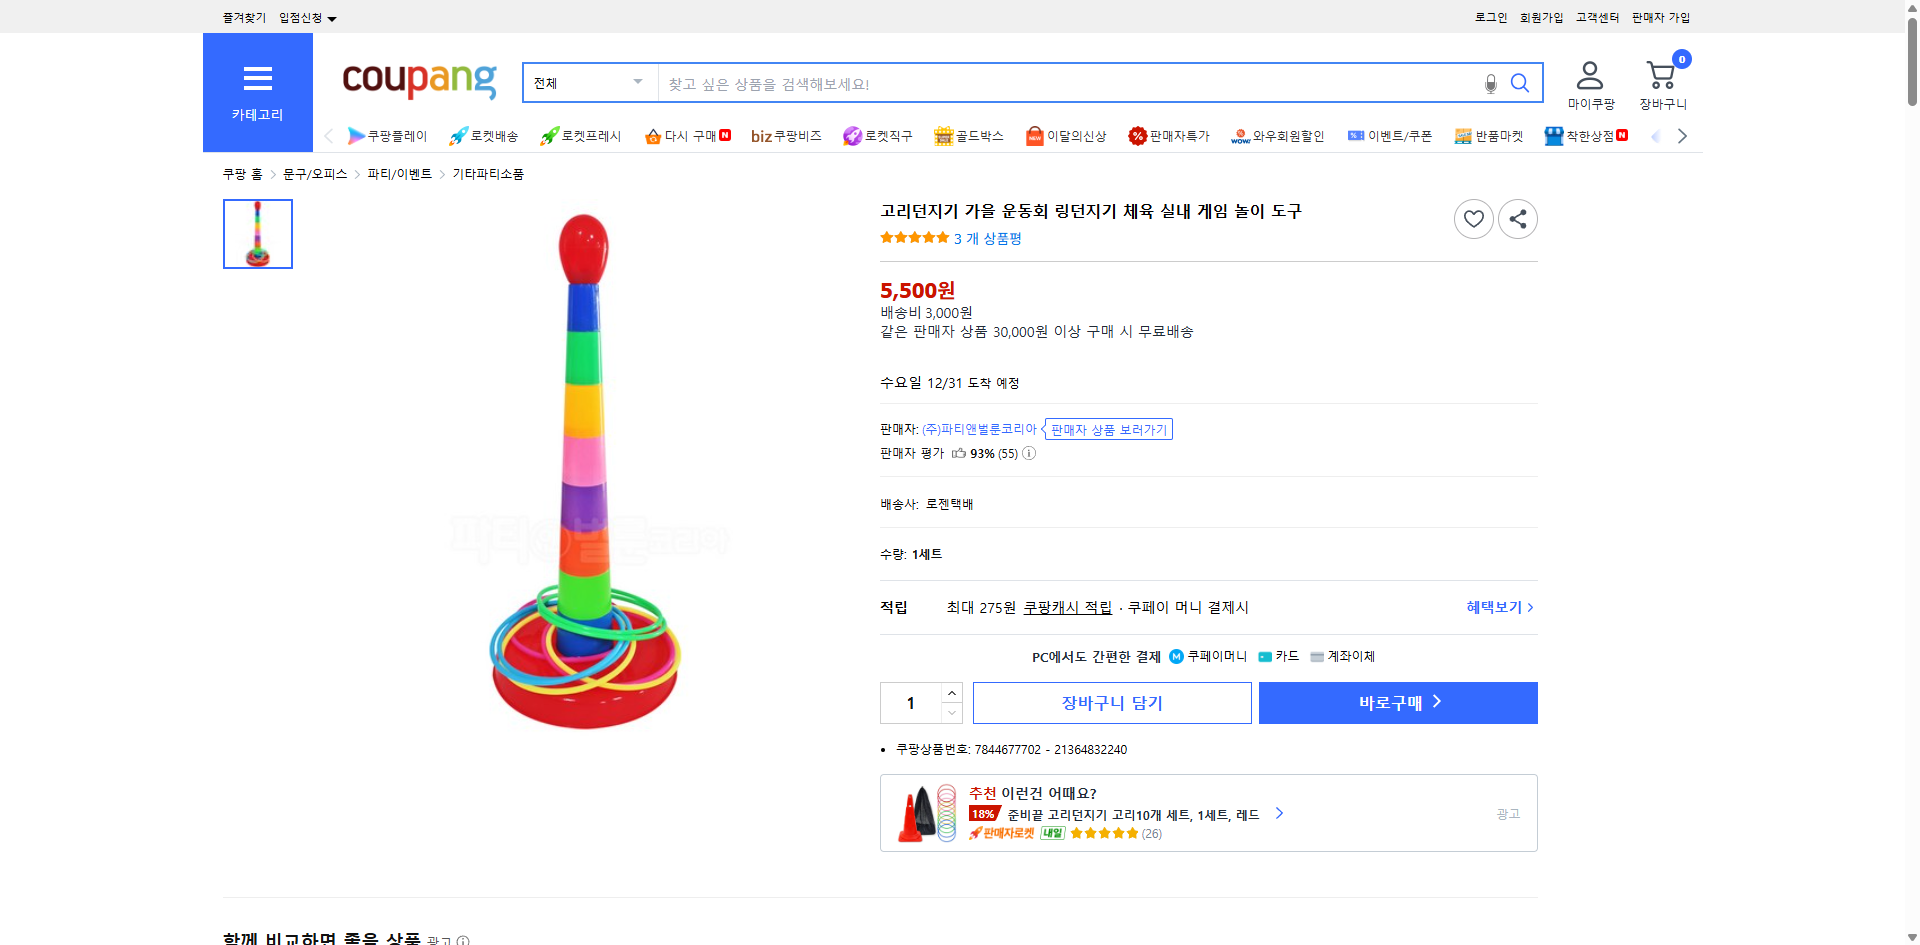Image resolution: width=1920 pixels, height=945 pixels.
Task: Select the 로켓배송 rocket icon
Action: click(x=458, y=135)
